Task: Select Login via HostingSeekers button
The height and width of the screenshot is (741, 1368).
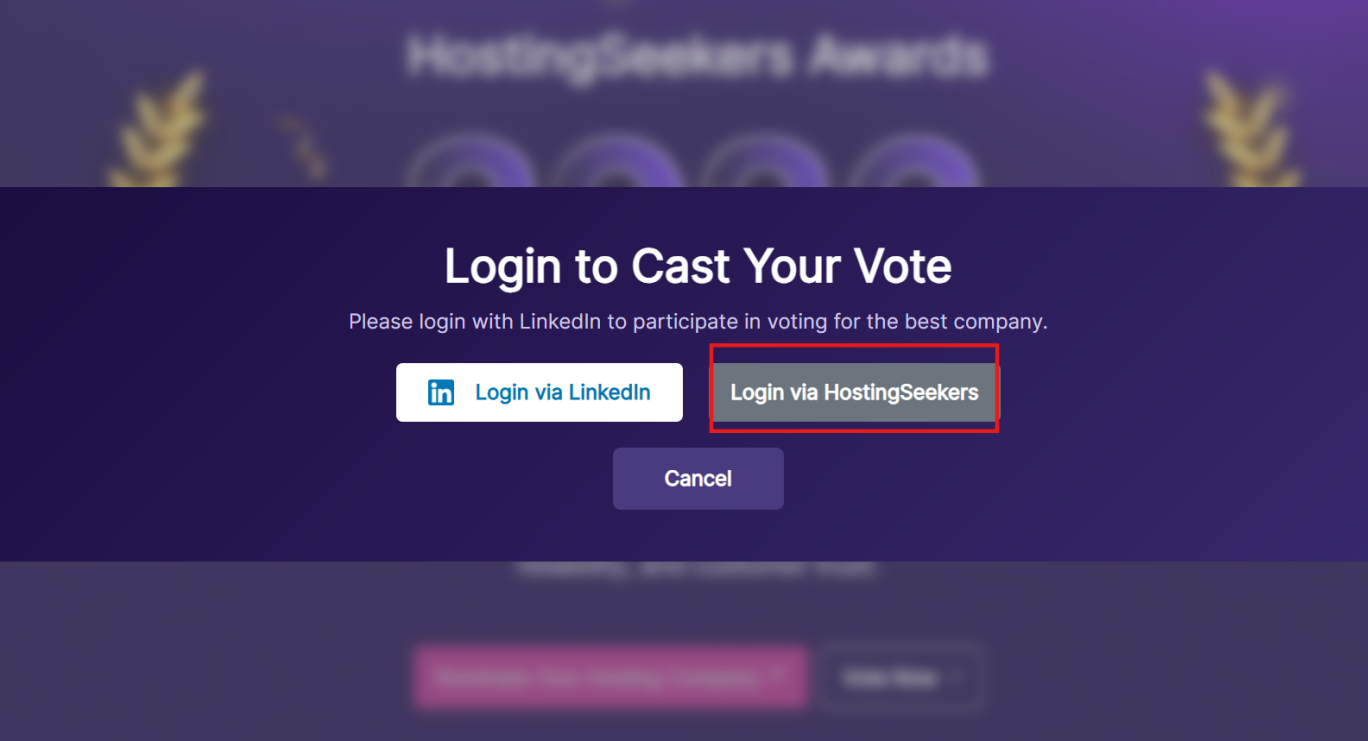Action: pos(854,392)
